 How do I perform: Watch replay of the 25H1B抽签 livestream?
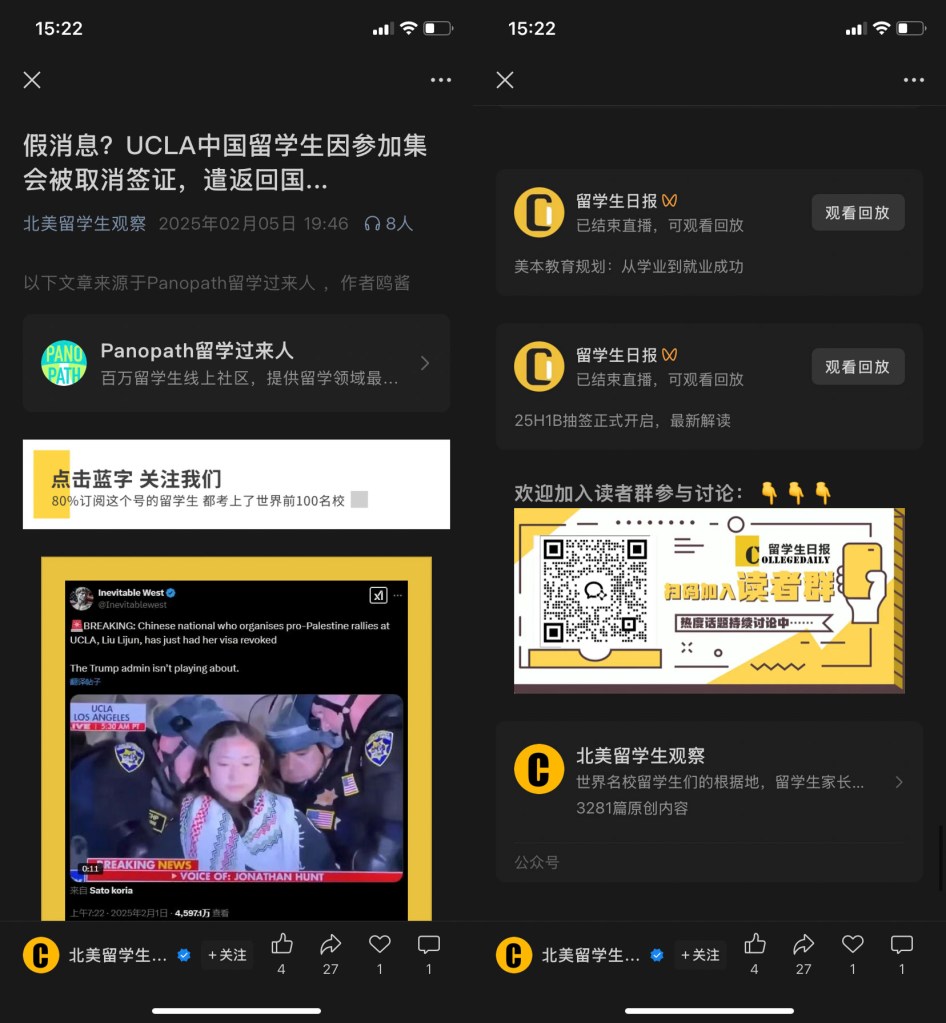[x=858, y=366]
